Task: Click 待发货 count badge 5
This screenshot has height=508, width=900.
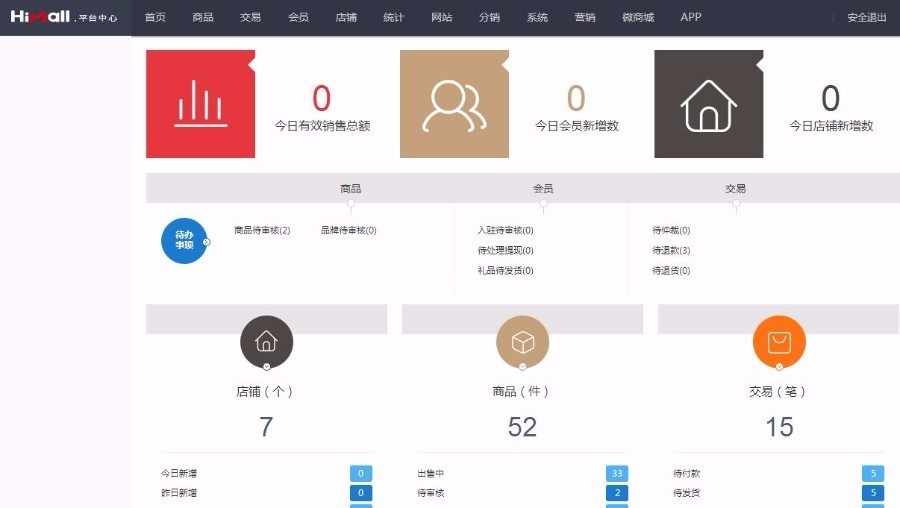Action: (x=873, y=493)
